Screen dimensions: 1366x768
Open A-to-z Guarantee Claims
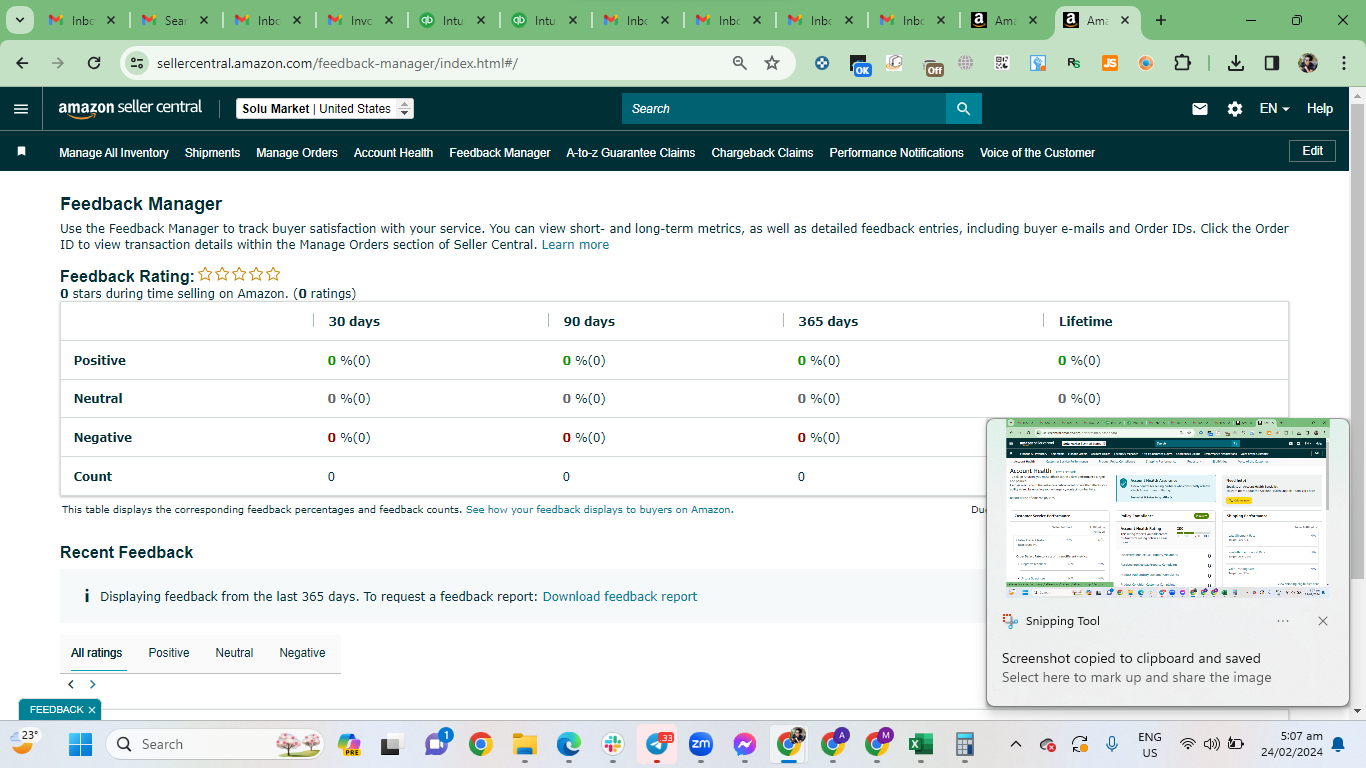[x=631, y=153]
